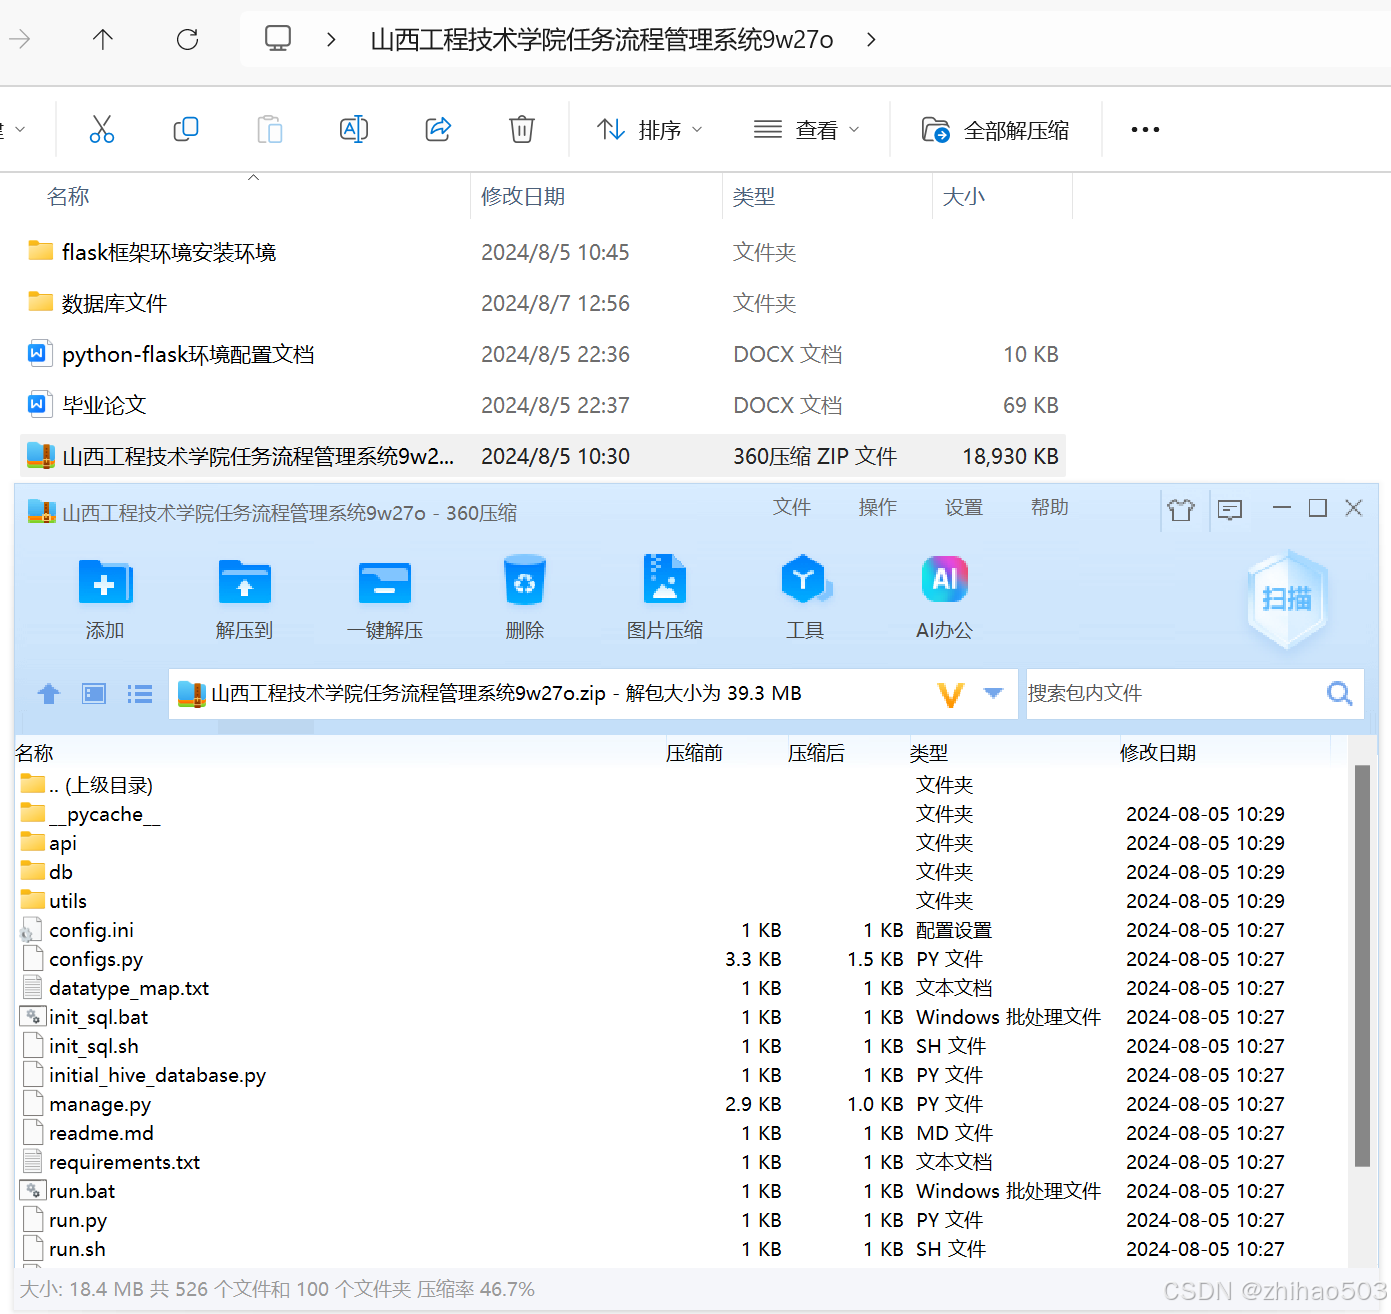Viewport: 1391px width, 1314px height.
Task: Click the 添加 (Add) icon in 360压缩
Action: click(105, 581)
